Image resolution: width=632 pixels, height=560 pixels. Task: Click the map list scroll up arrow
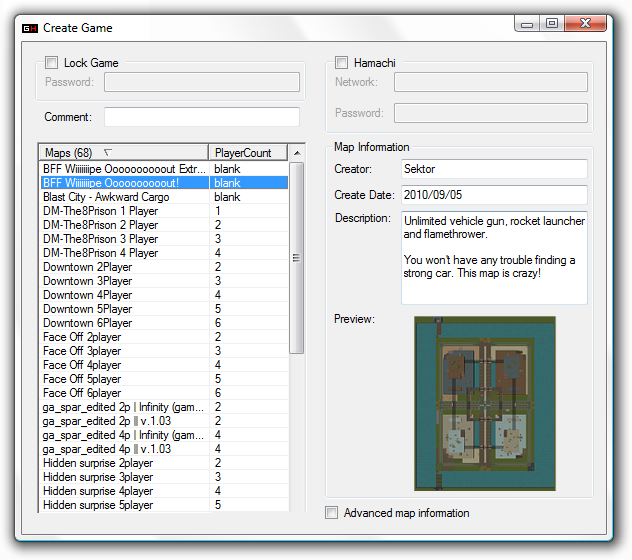296,153
